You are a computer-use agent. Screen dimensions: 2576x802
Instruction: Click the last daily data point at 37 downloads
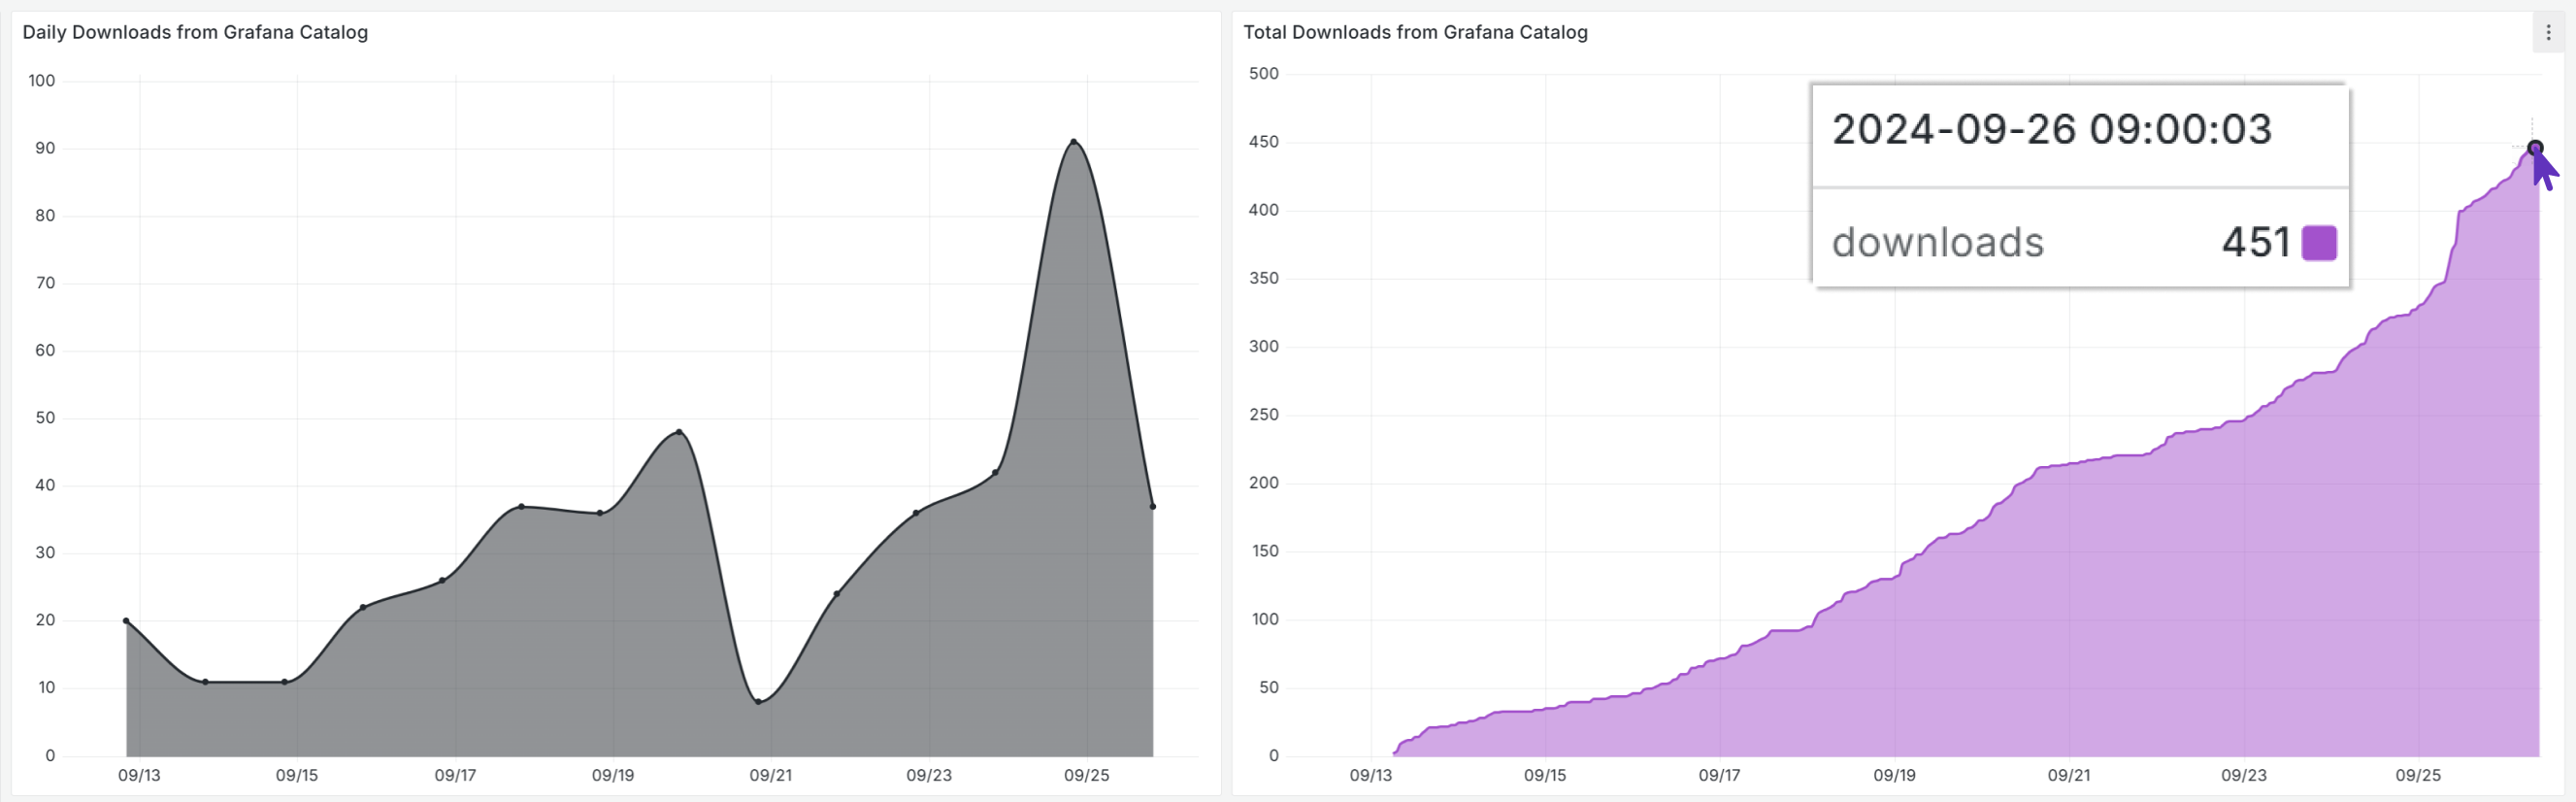[x=1153, y=507]
